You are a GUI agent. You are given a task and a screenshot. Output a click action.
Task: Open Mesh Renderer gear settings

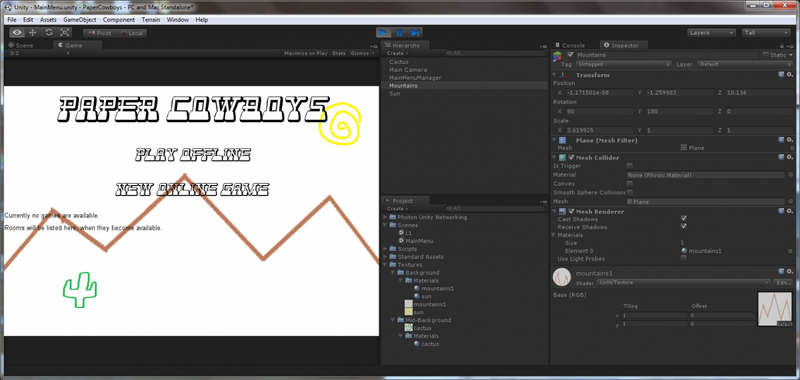[x=789, y=211]
